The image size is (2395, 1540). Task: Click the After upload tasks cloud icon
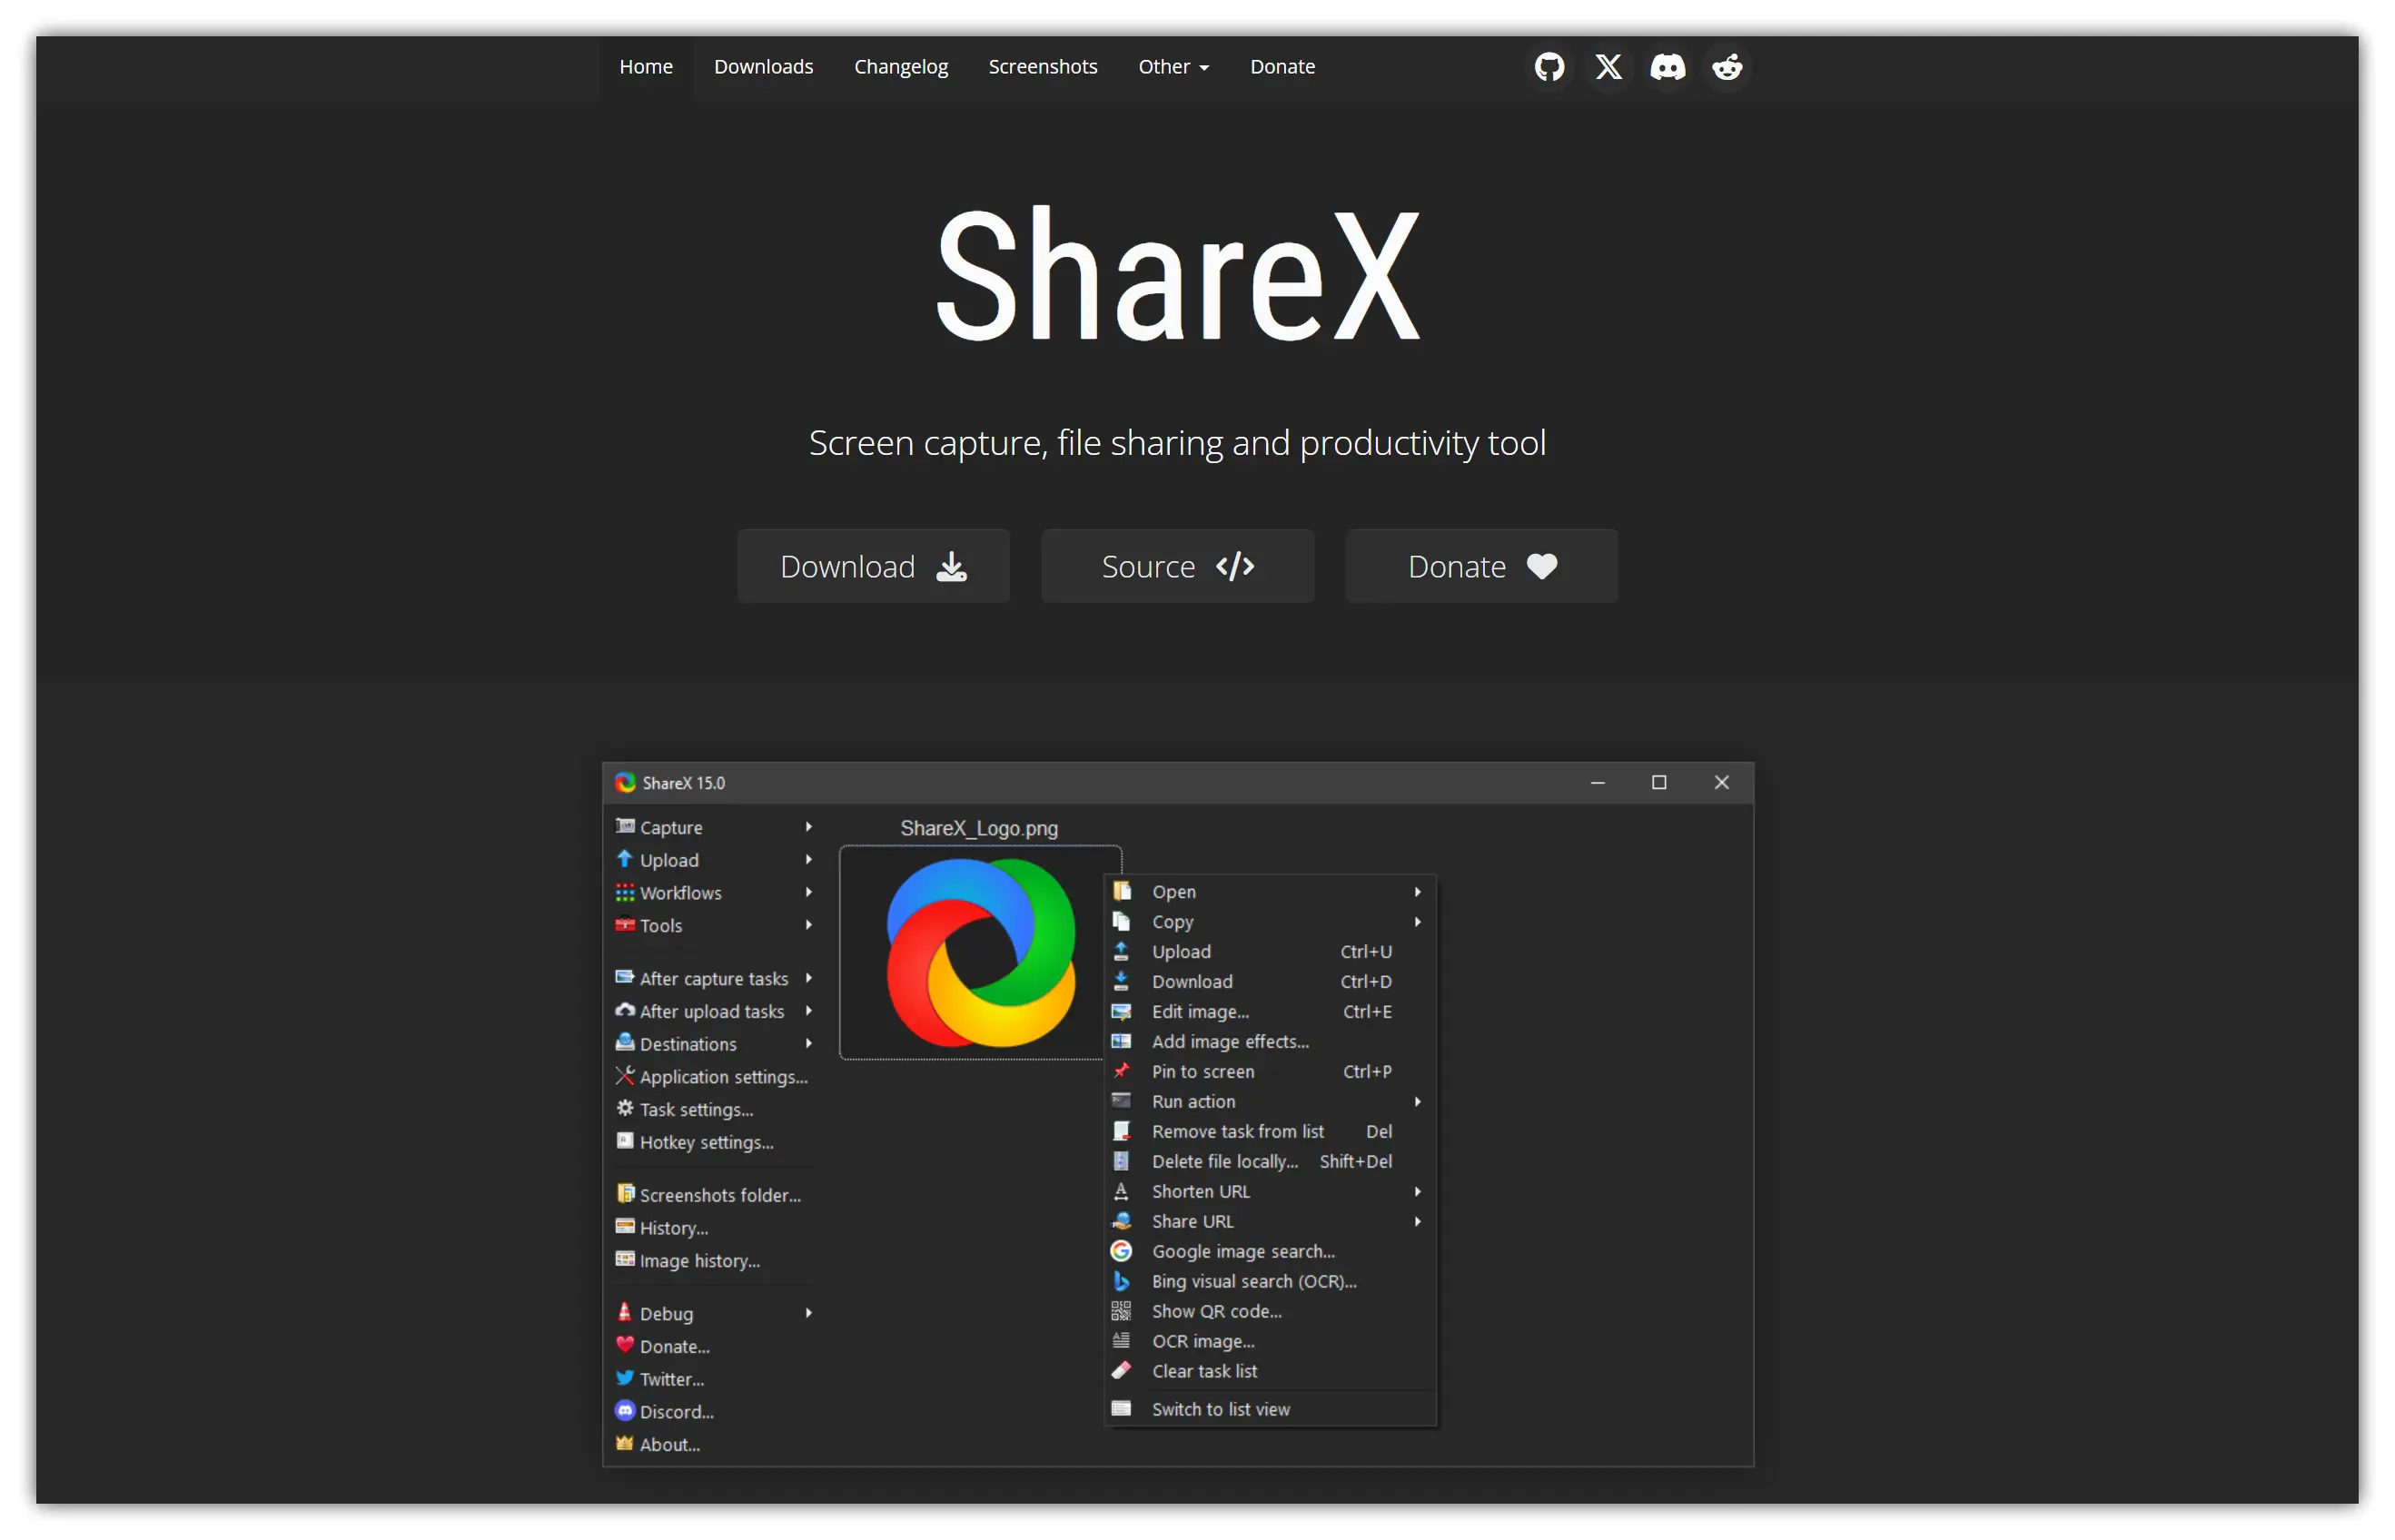click(x=625, y=1010)
